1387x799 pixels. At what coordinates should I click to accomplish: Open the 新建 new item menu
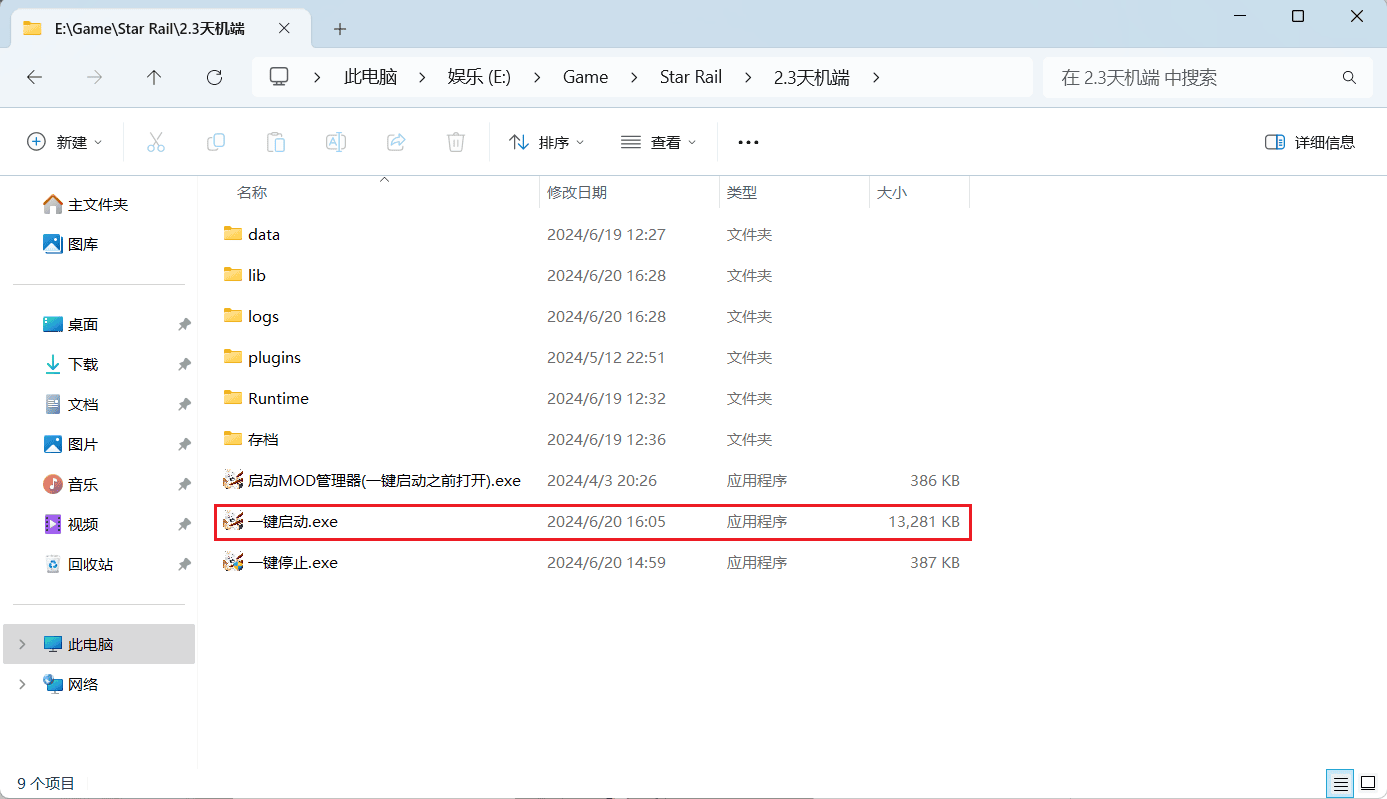(x=65, y=142)
